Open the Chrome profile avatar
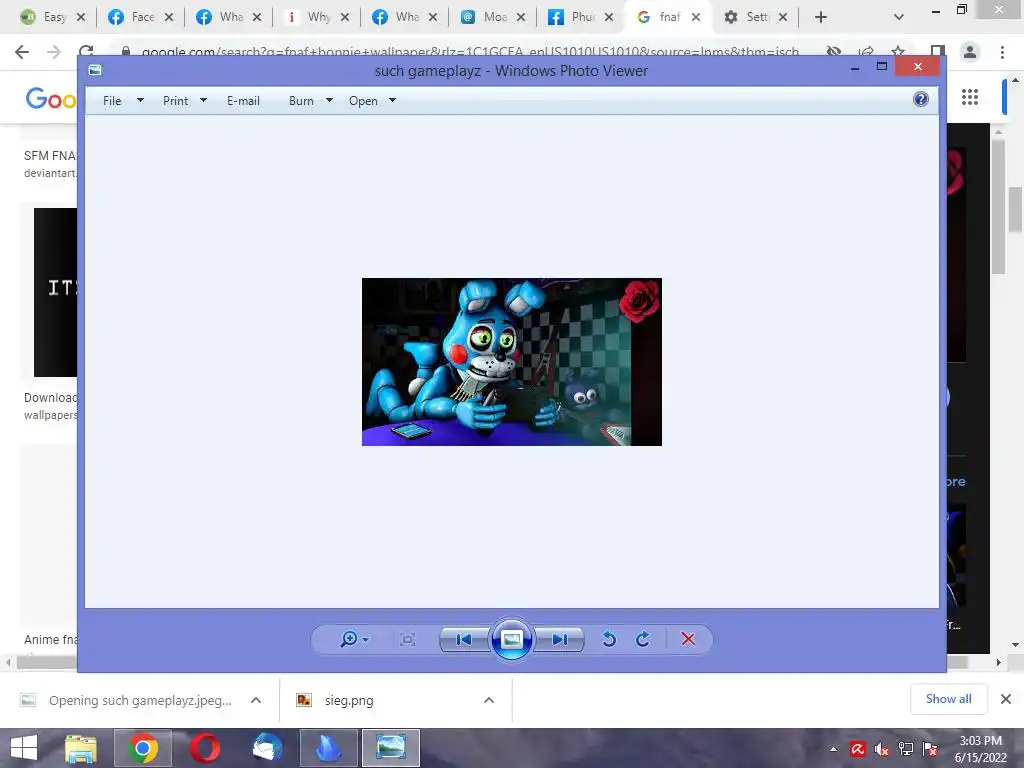 pos(970,52)
